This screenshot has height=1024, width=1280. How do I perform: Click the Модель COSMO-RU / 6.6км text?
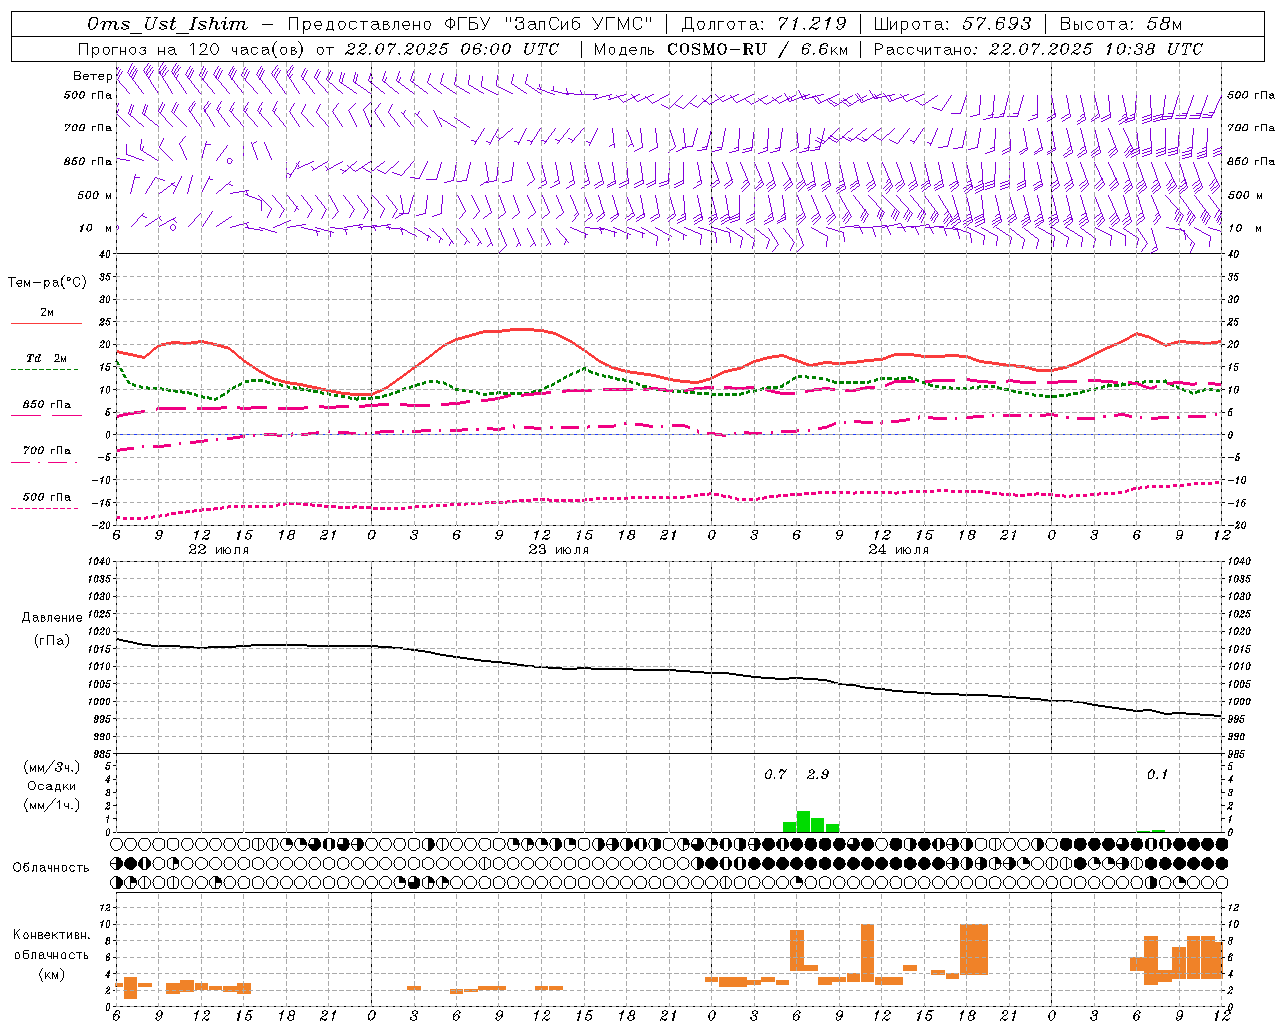click(720, 49)
